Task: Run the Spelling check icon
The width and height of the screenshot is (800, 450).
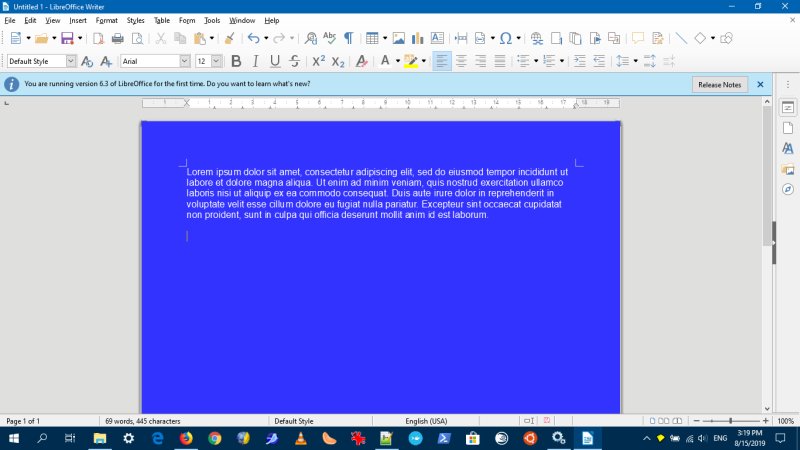Action: [x=330, y=38]
